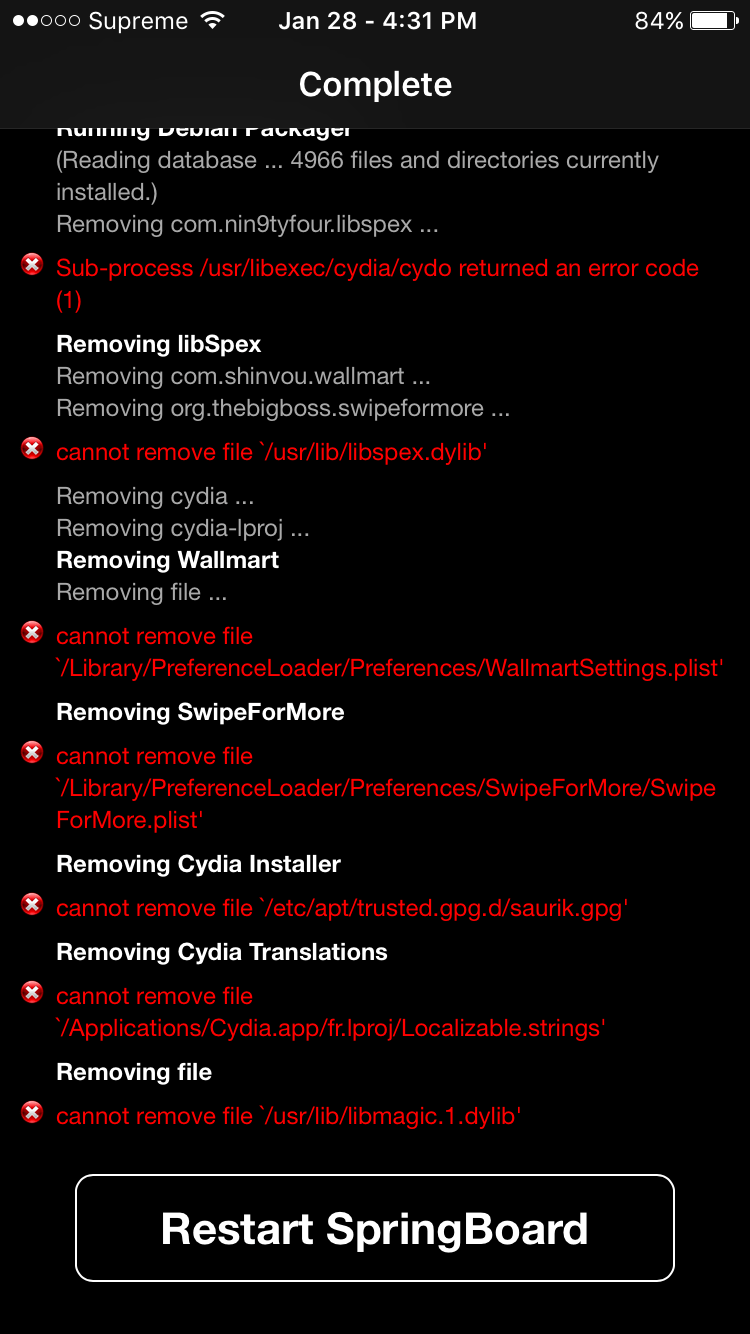Select the 'Removing libSpex' heading line
The image size is (750, 1334).
tap(158, 344)
